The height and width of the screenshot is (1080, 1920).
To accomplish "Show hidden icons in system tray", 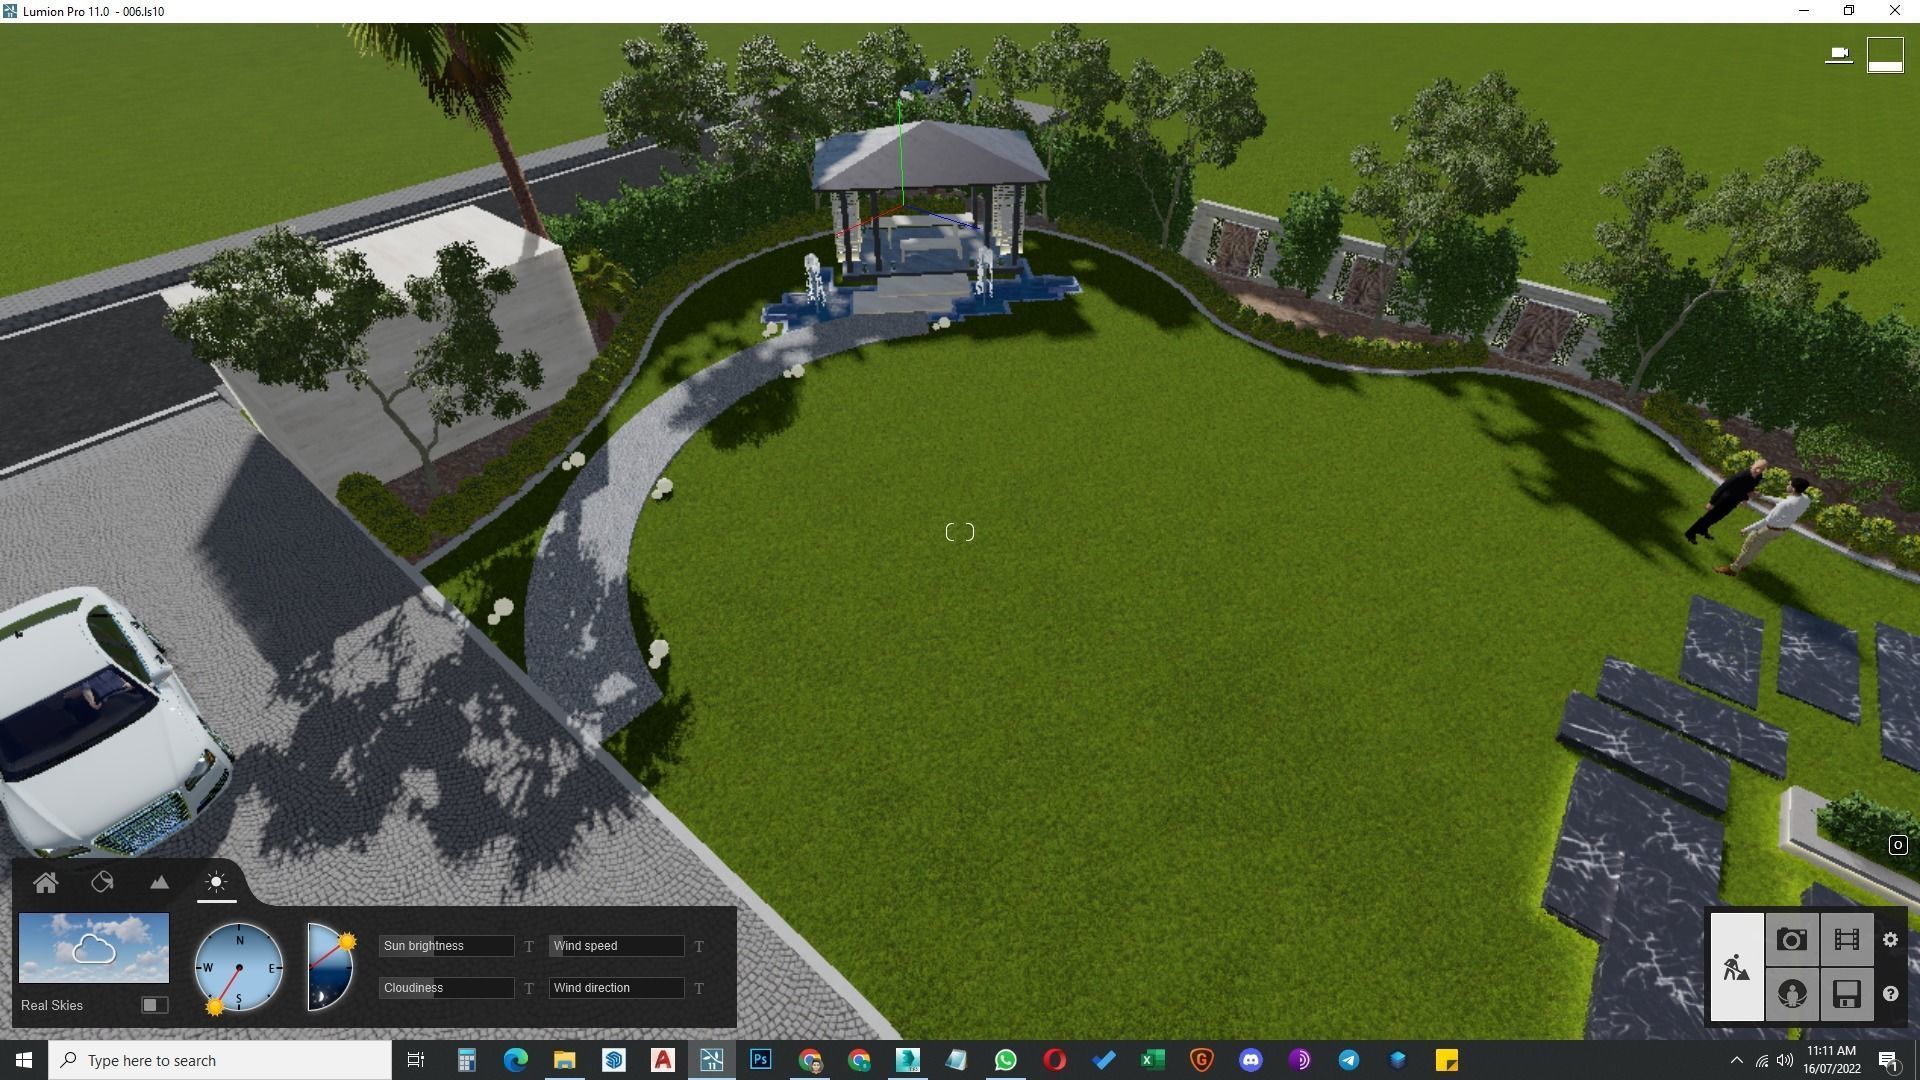I will pos(1736,1061).
